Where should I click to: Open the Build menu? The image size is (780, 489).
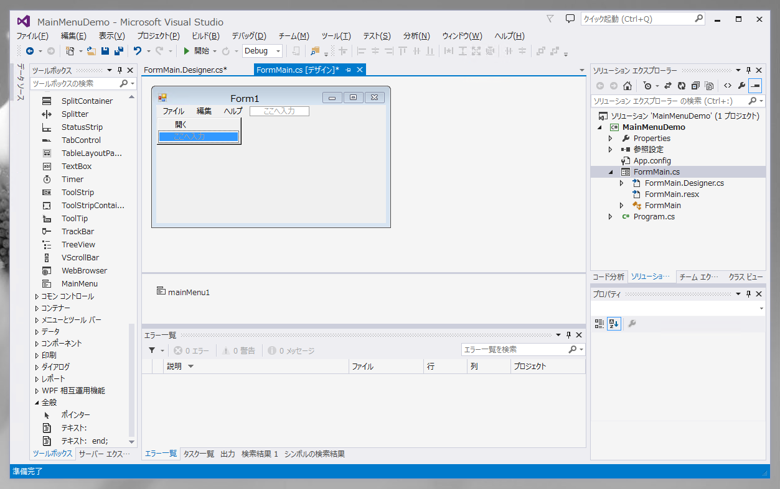click(x=205, y=36)
